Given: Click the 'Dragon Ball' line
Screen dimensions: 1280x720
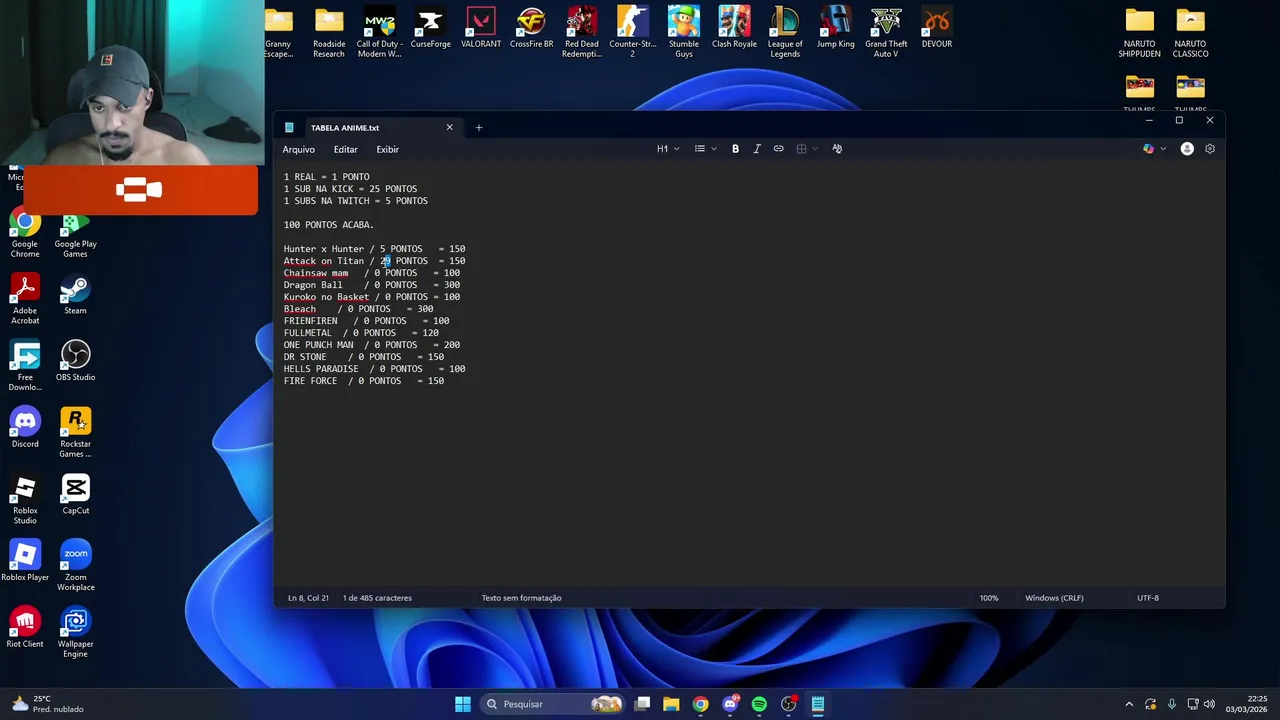Looking at the screenshot, I should [x=372, y=285].
